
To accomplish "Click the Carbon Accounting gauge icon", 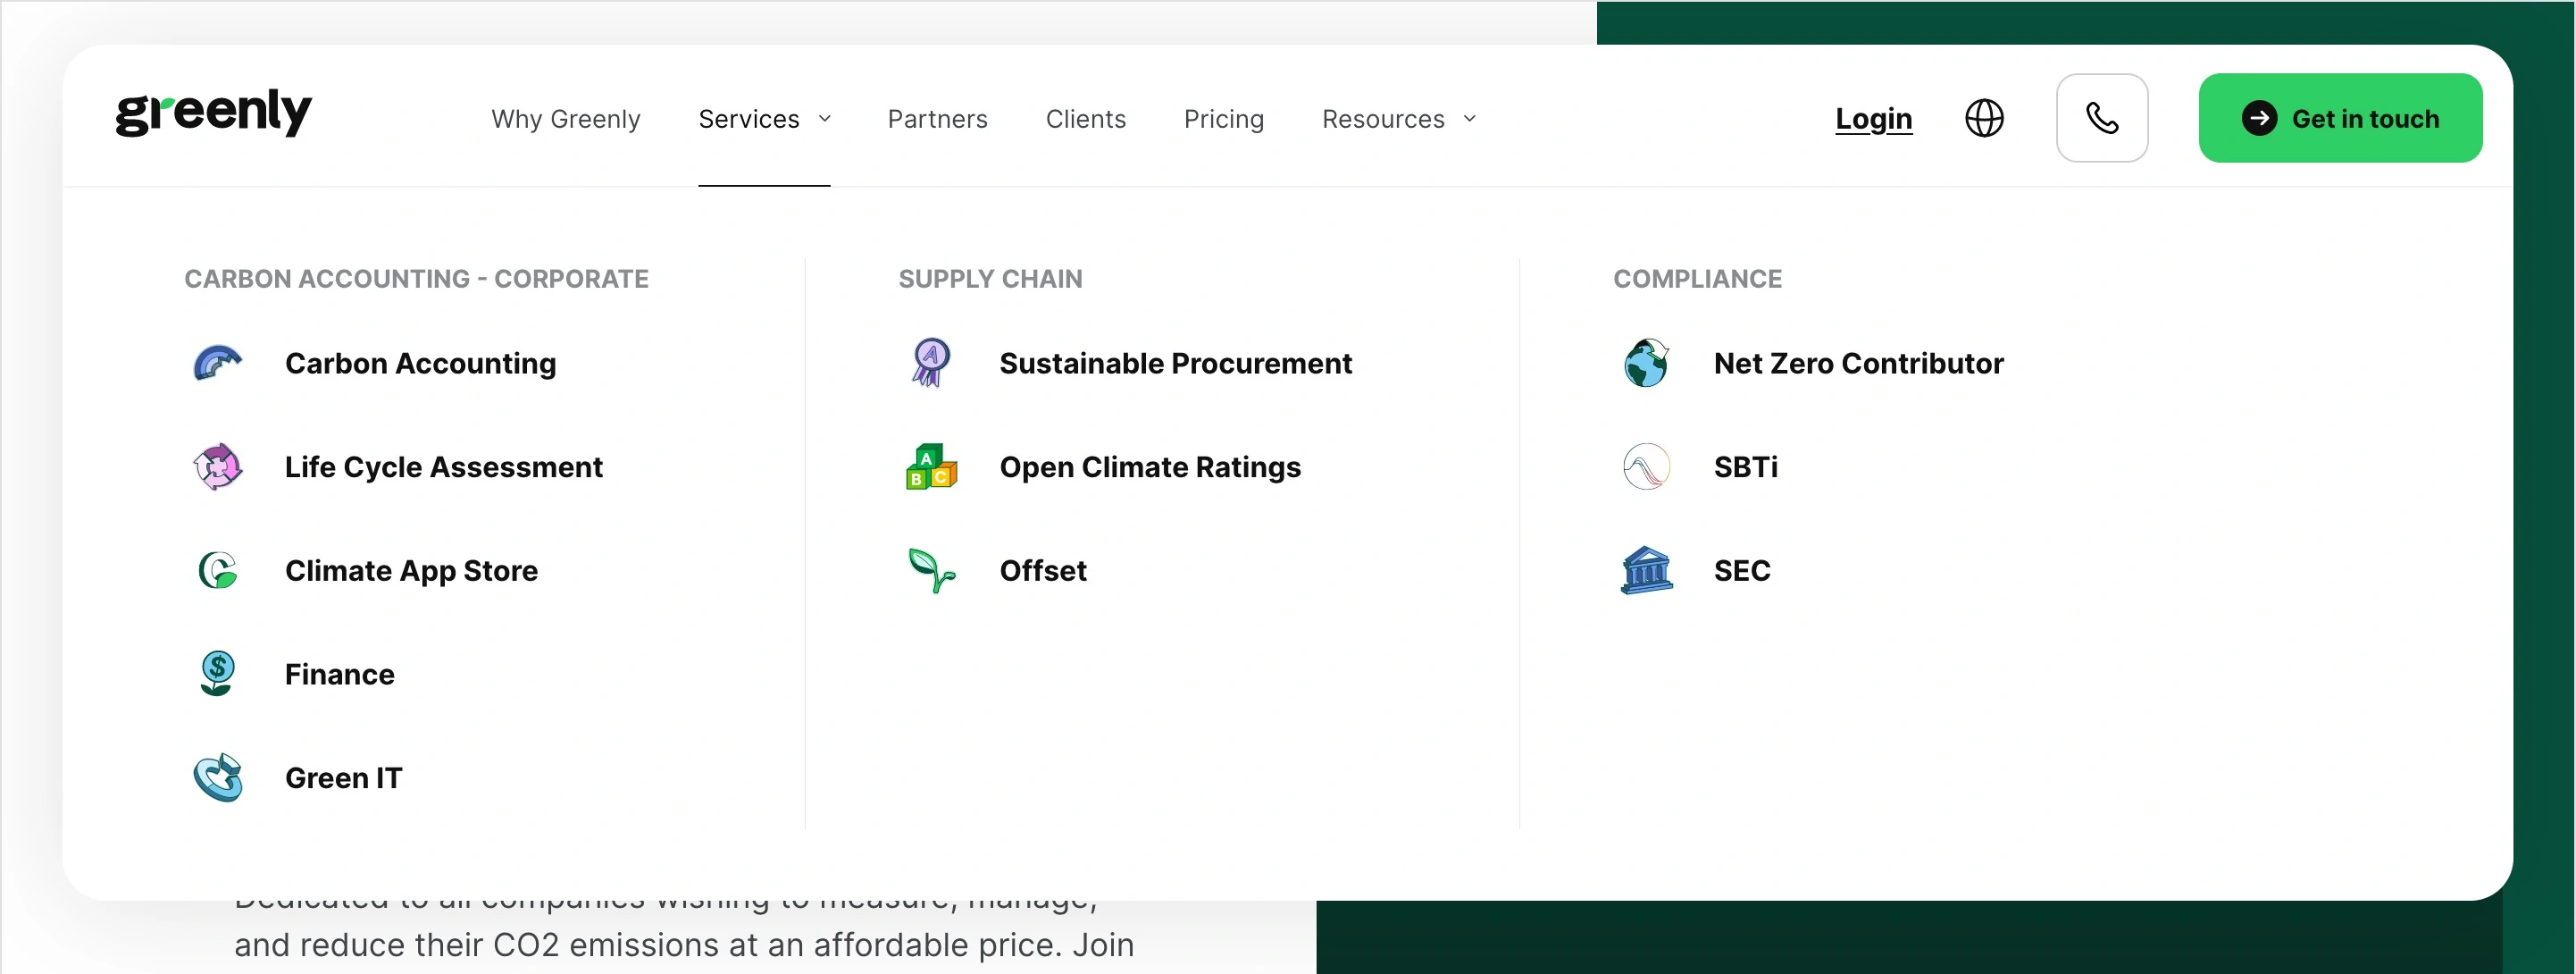I will pos(217,363).
